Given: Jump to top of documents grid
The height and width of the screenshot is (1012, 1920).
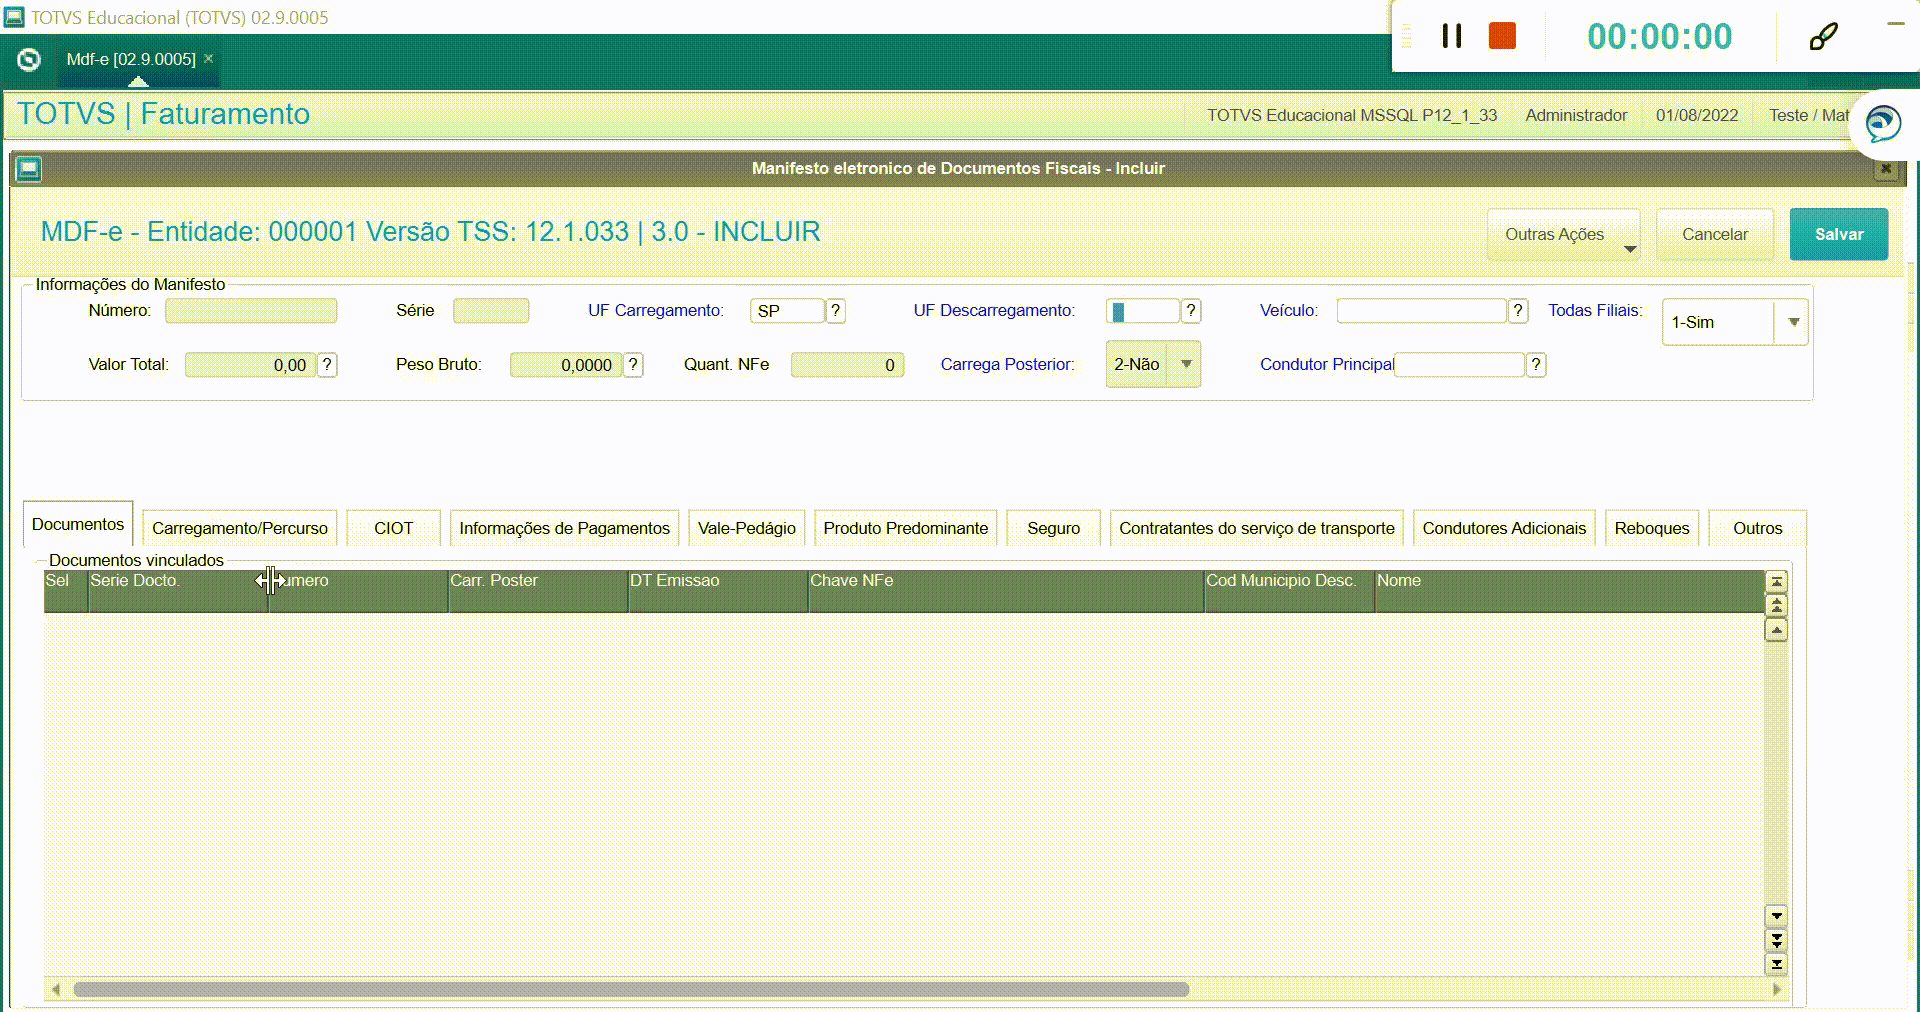Looking at the screenshot, I should pyautogui.click(x=1776, y=581).
